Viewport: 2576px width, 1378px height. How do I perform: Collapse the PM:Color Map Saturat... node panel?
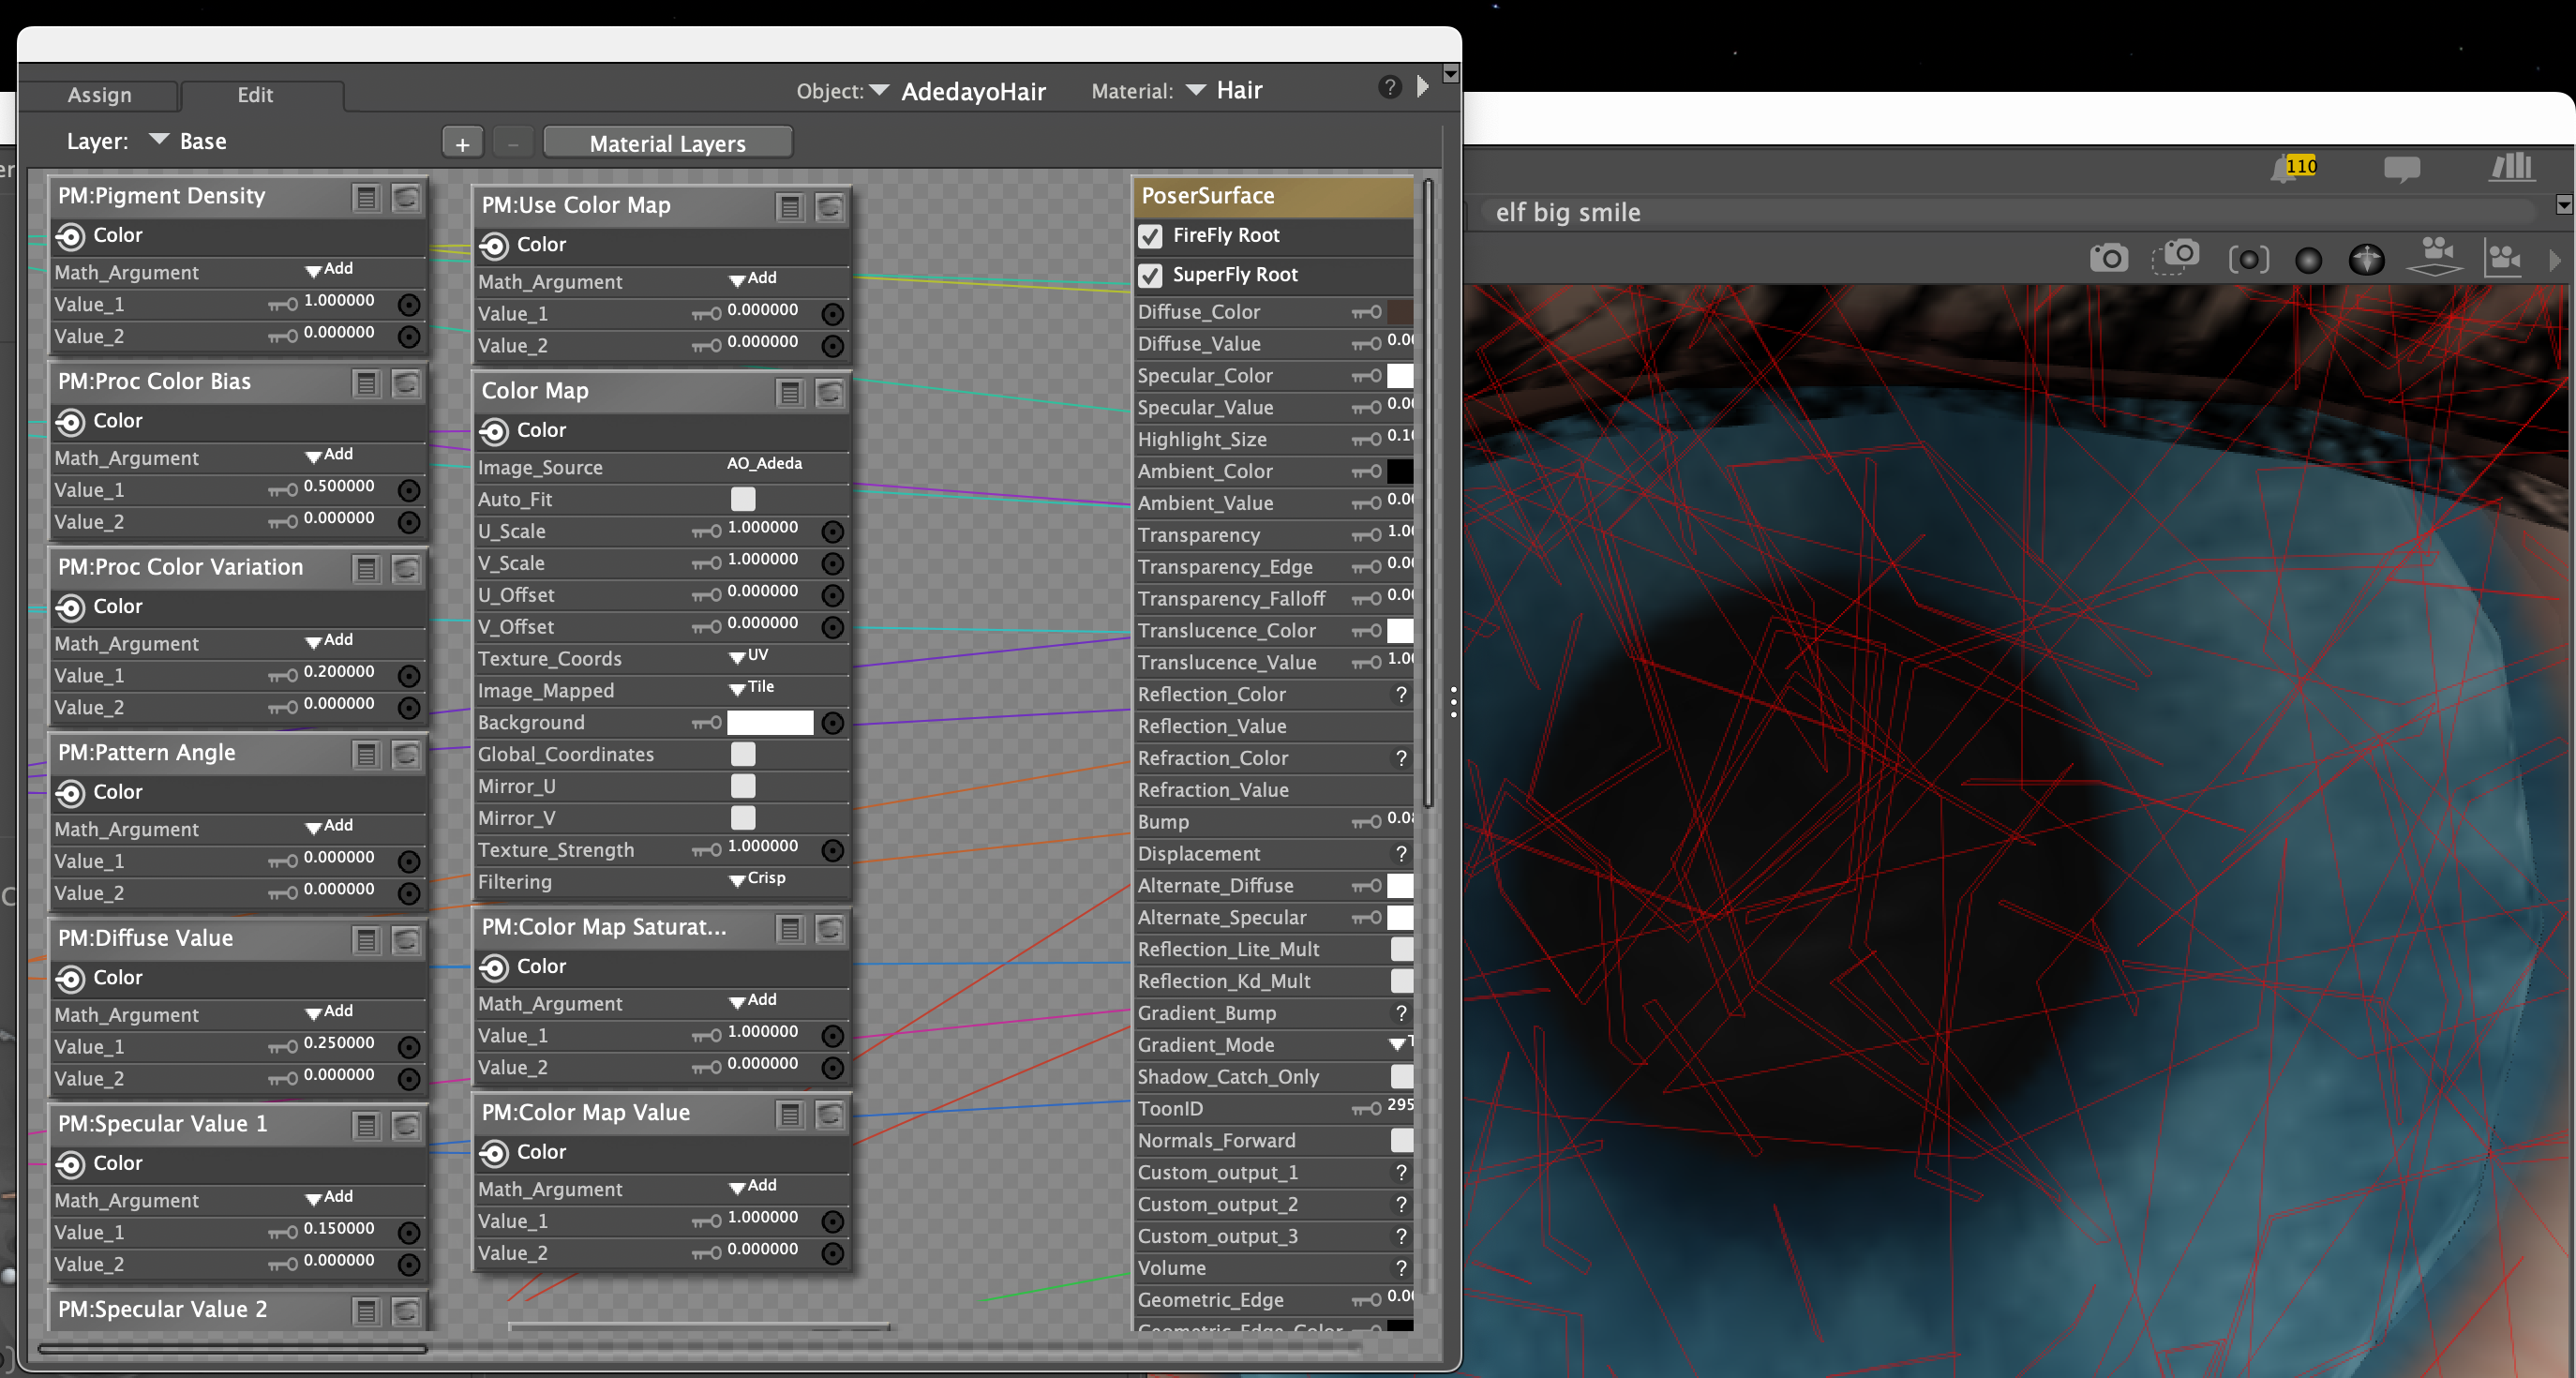pyautogui.click(x=791, y=929)
